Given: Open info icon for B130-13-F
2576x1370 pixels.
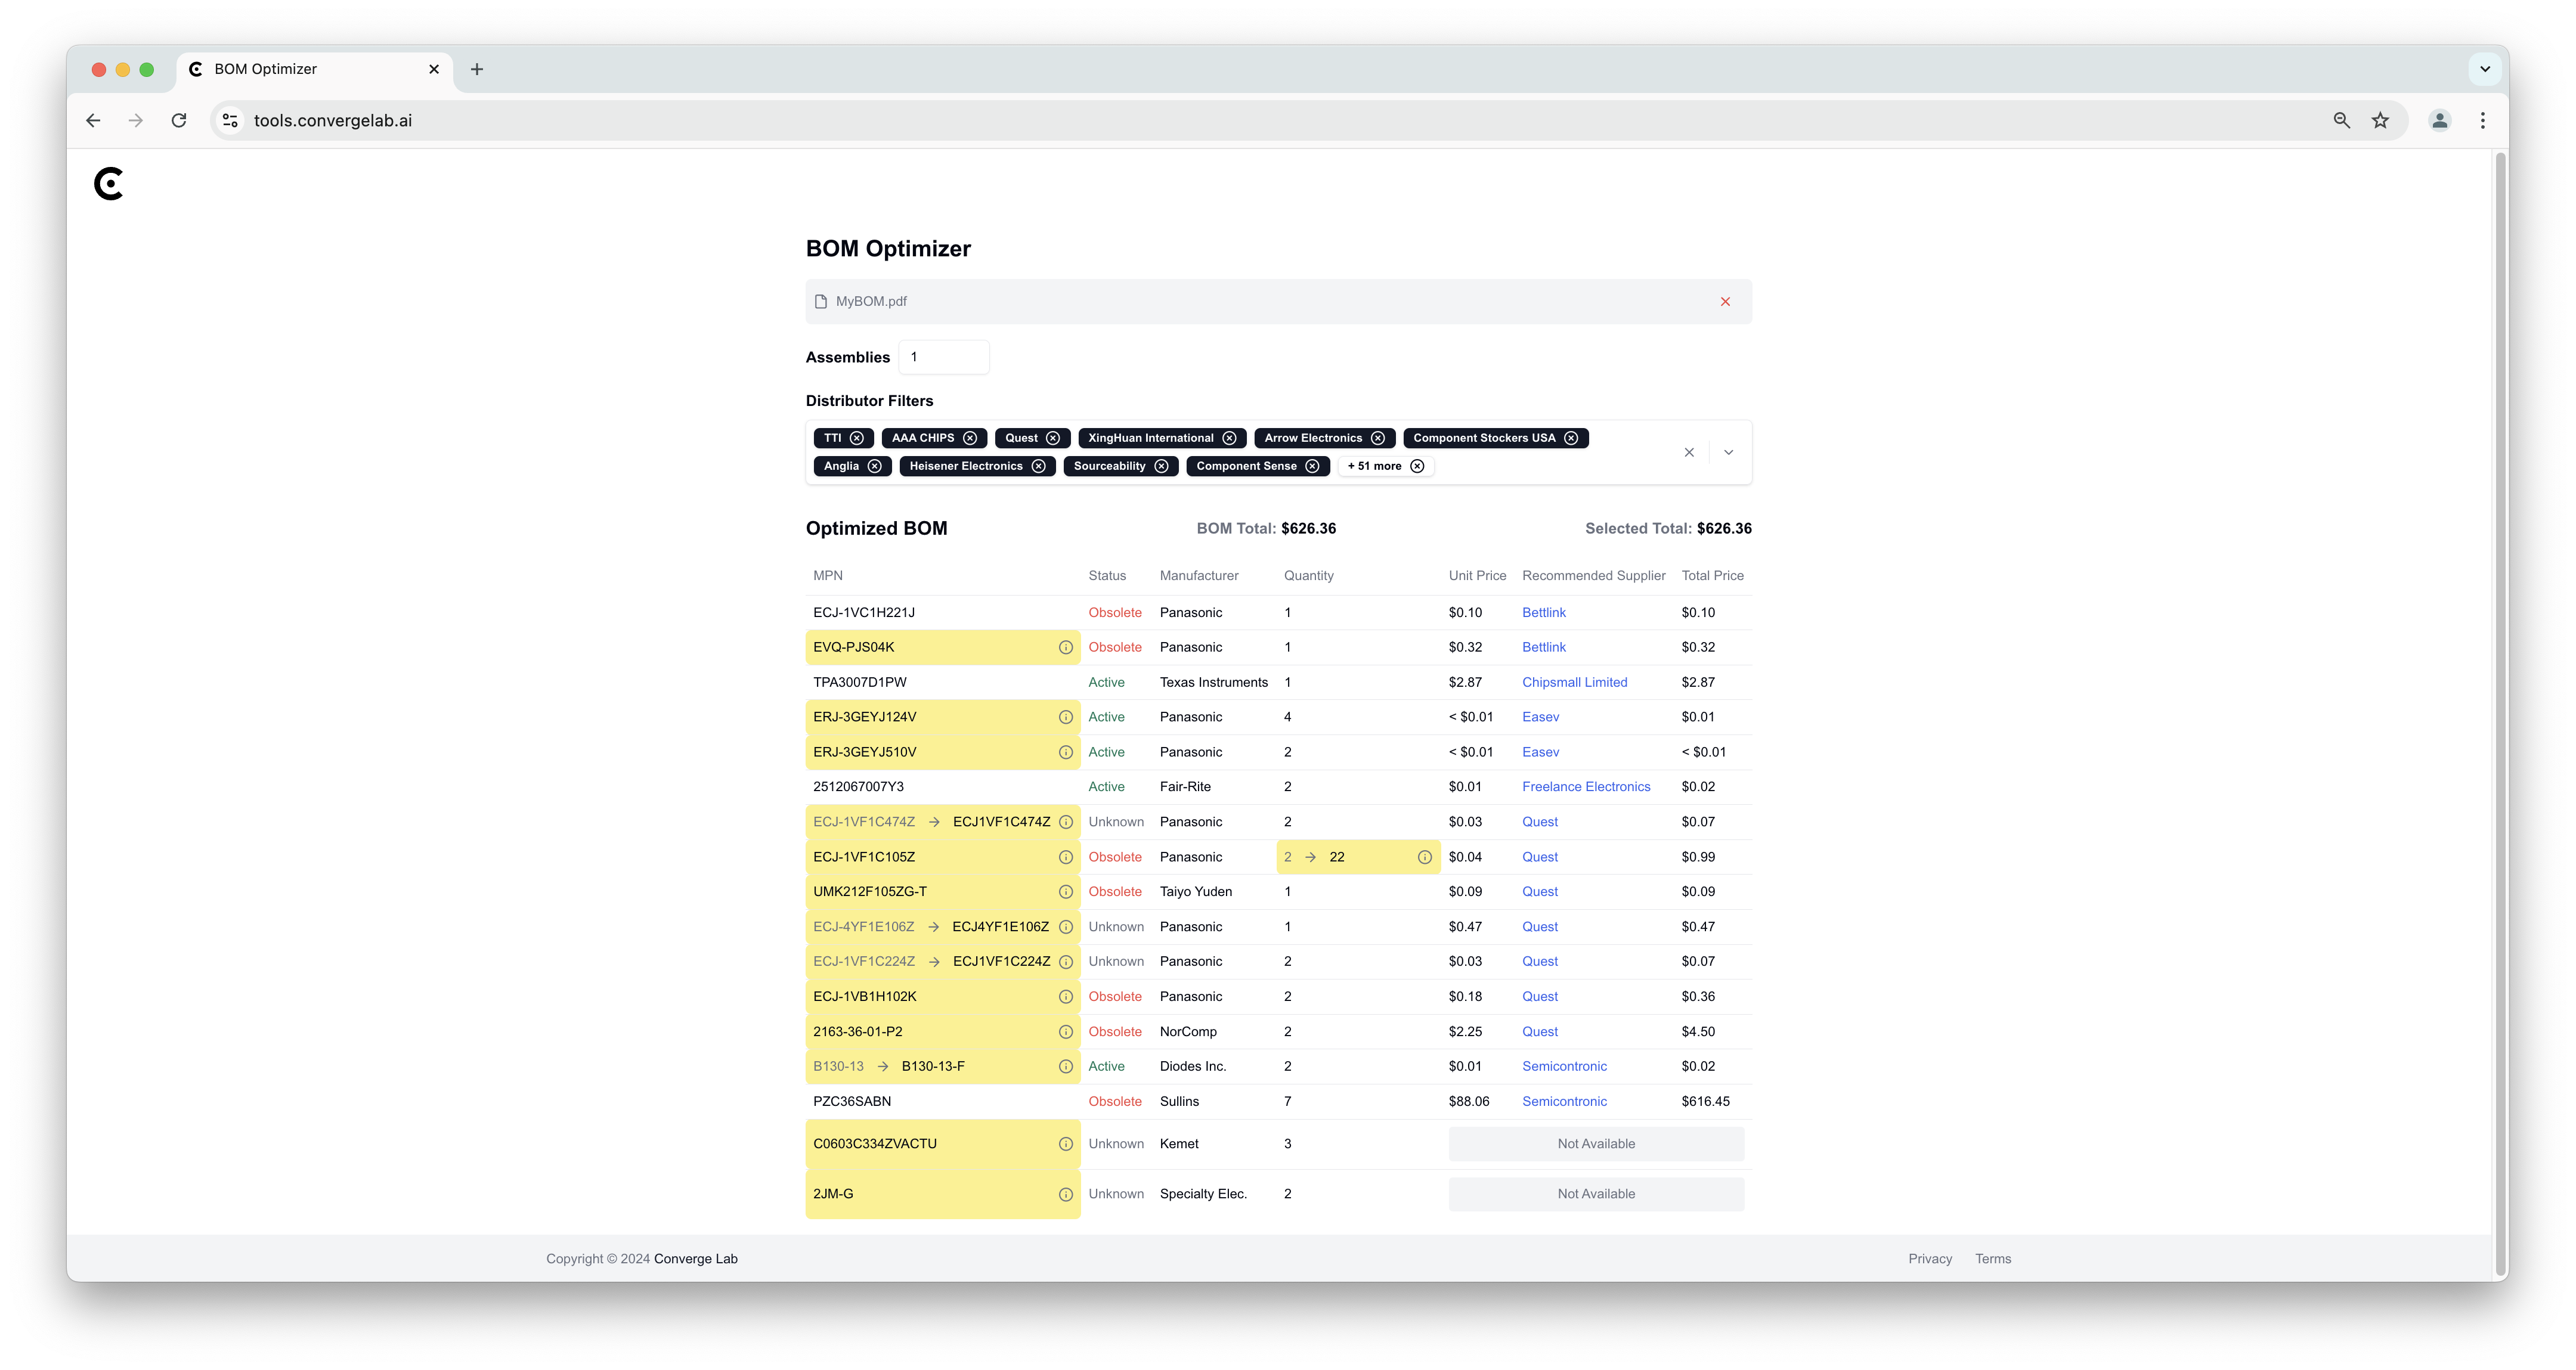Looking at the screenshot, I should [x=1066, y=1067].
